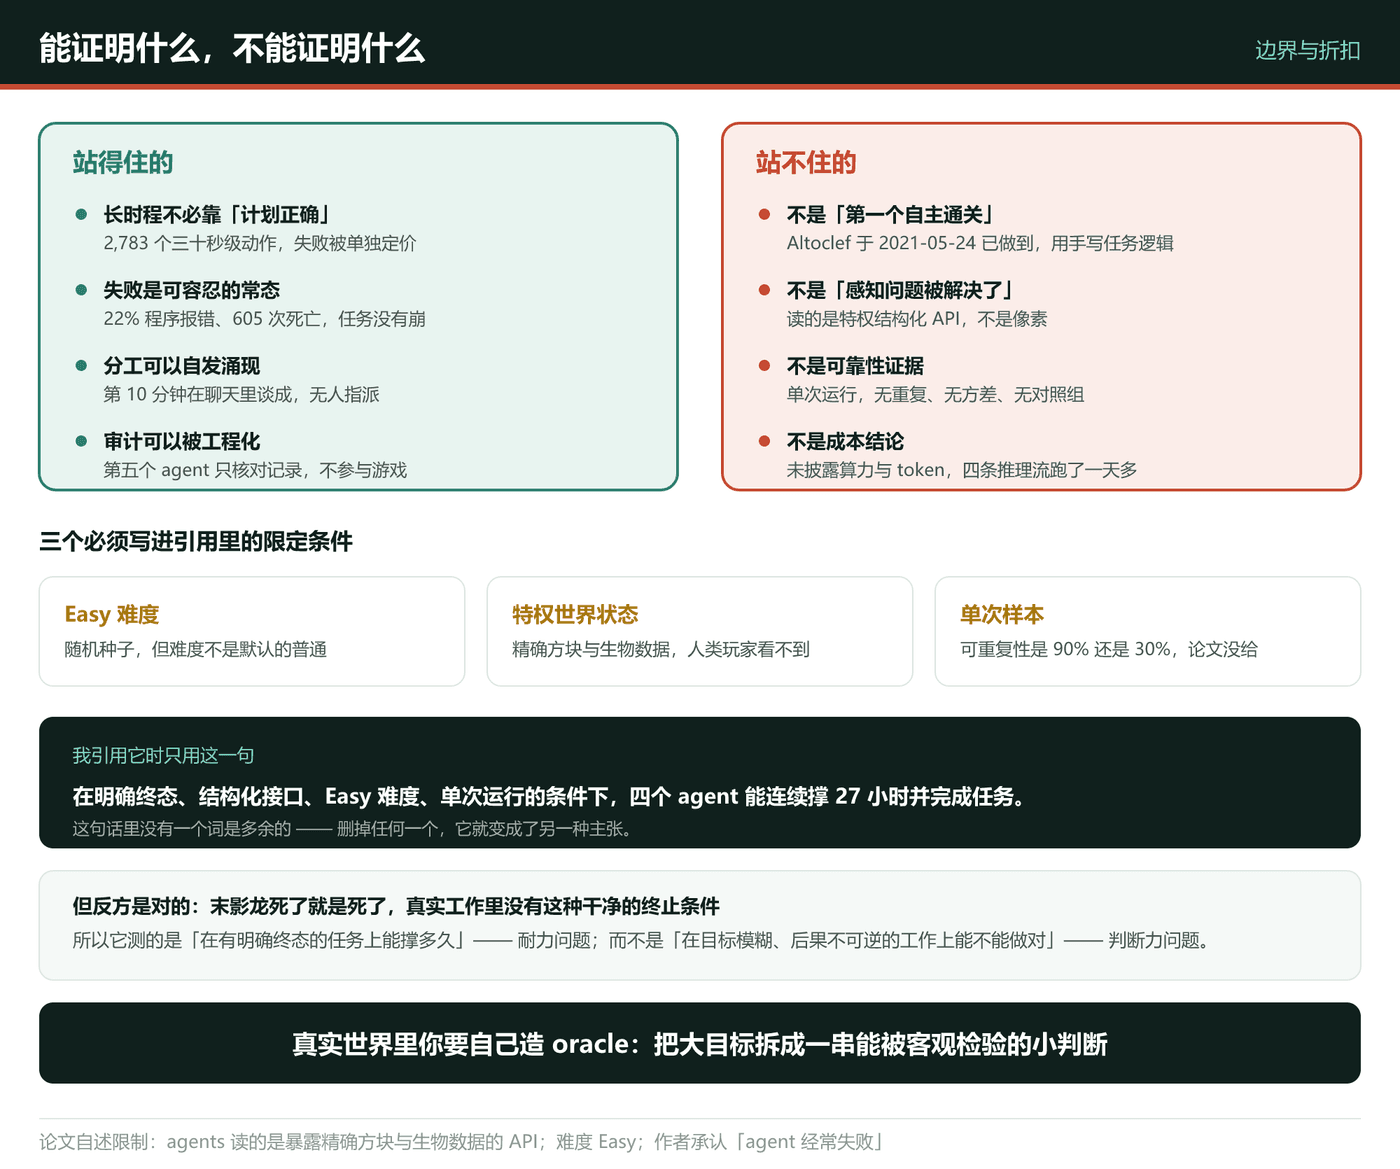Click the text 22% 程序报错、605 次死亡，任务没有崩

(x=265, y=319)
